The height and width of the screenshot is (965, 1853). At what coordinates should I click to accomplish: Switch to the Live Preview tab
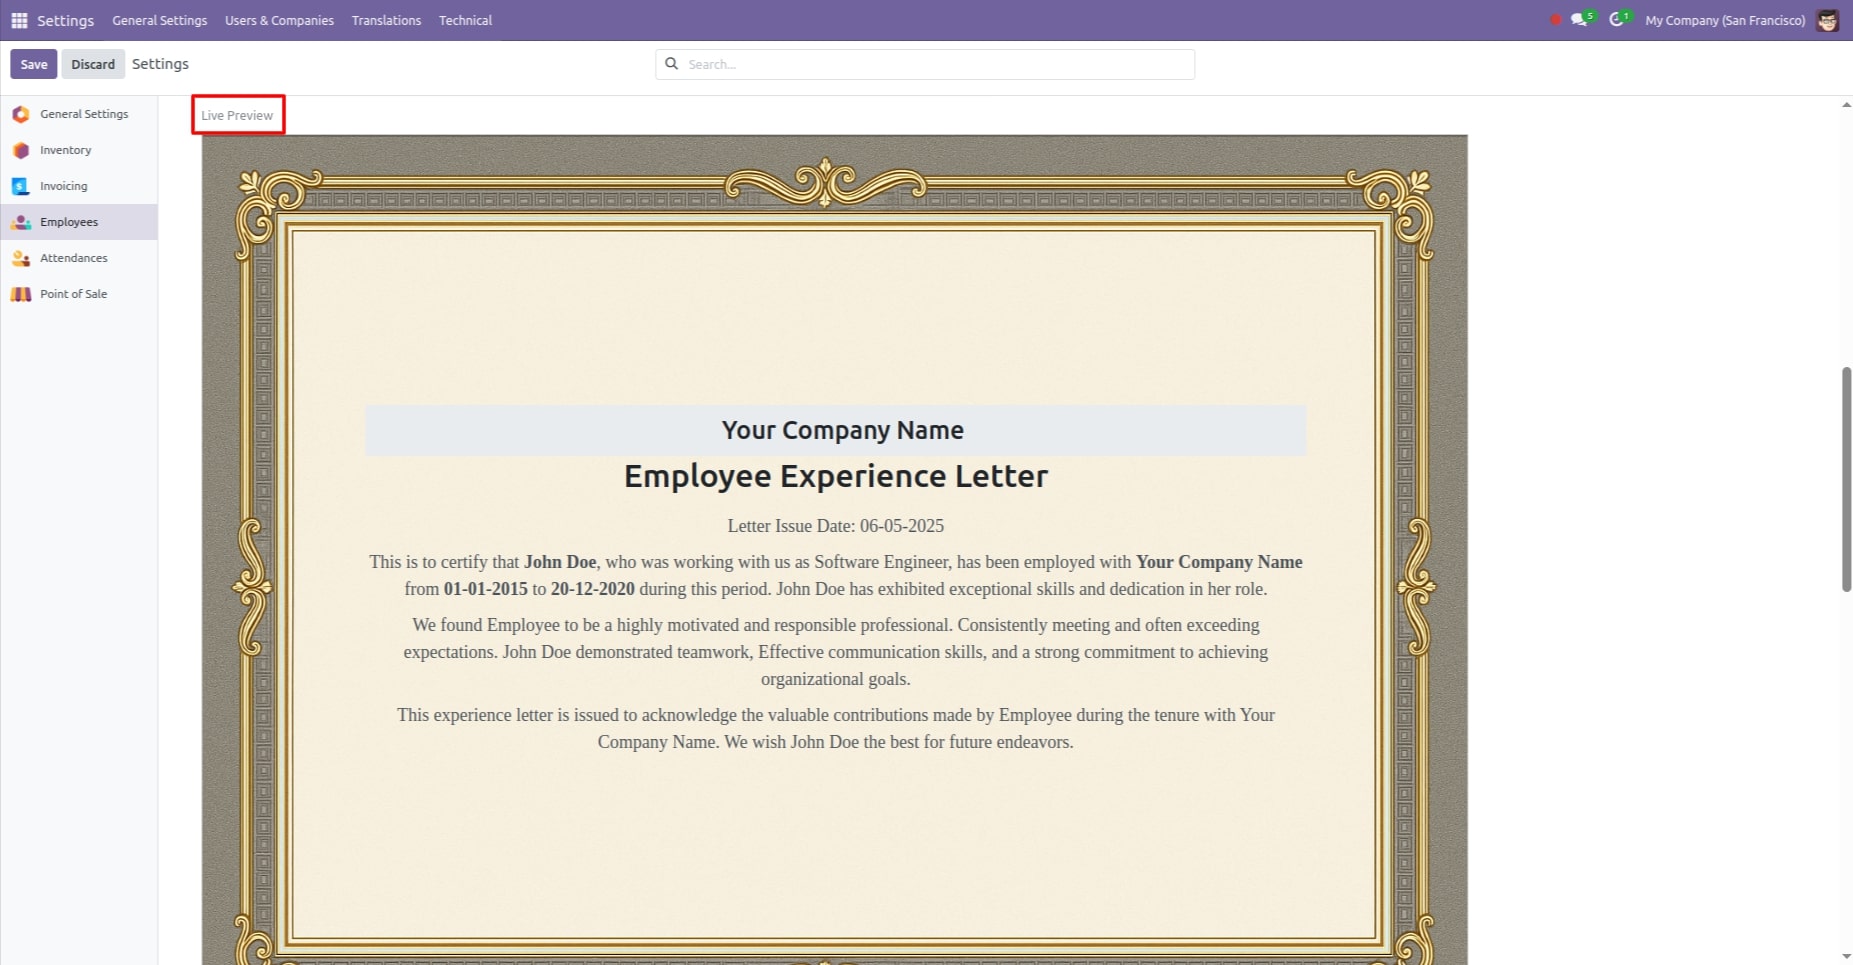[237, 114]
